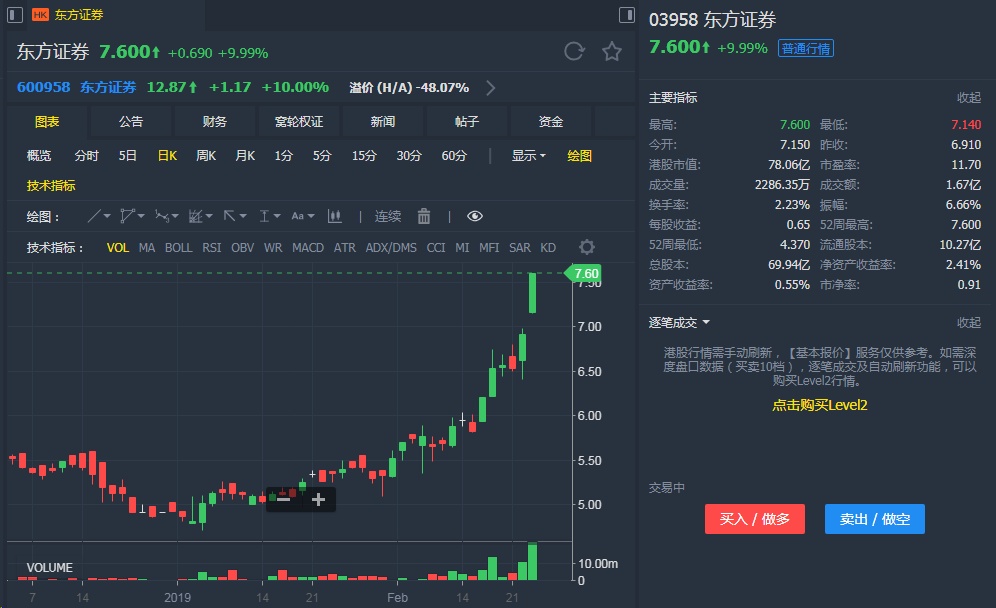
Task: Toggle the left panel collapse icon
Action: (15, 15)
